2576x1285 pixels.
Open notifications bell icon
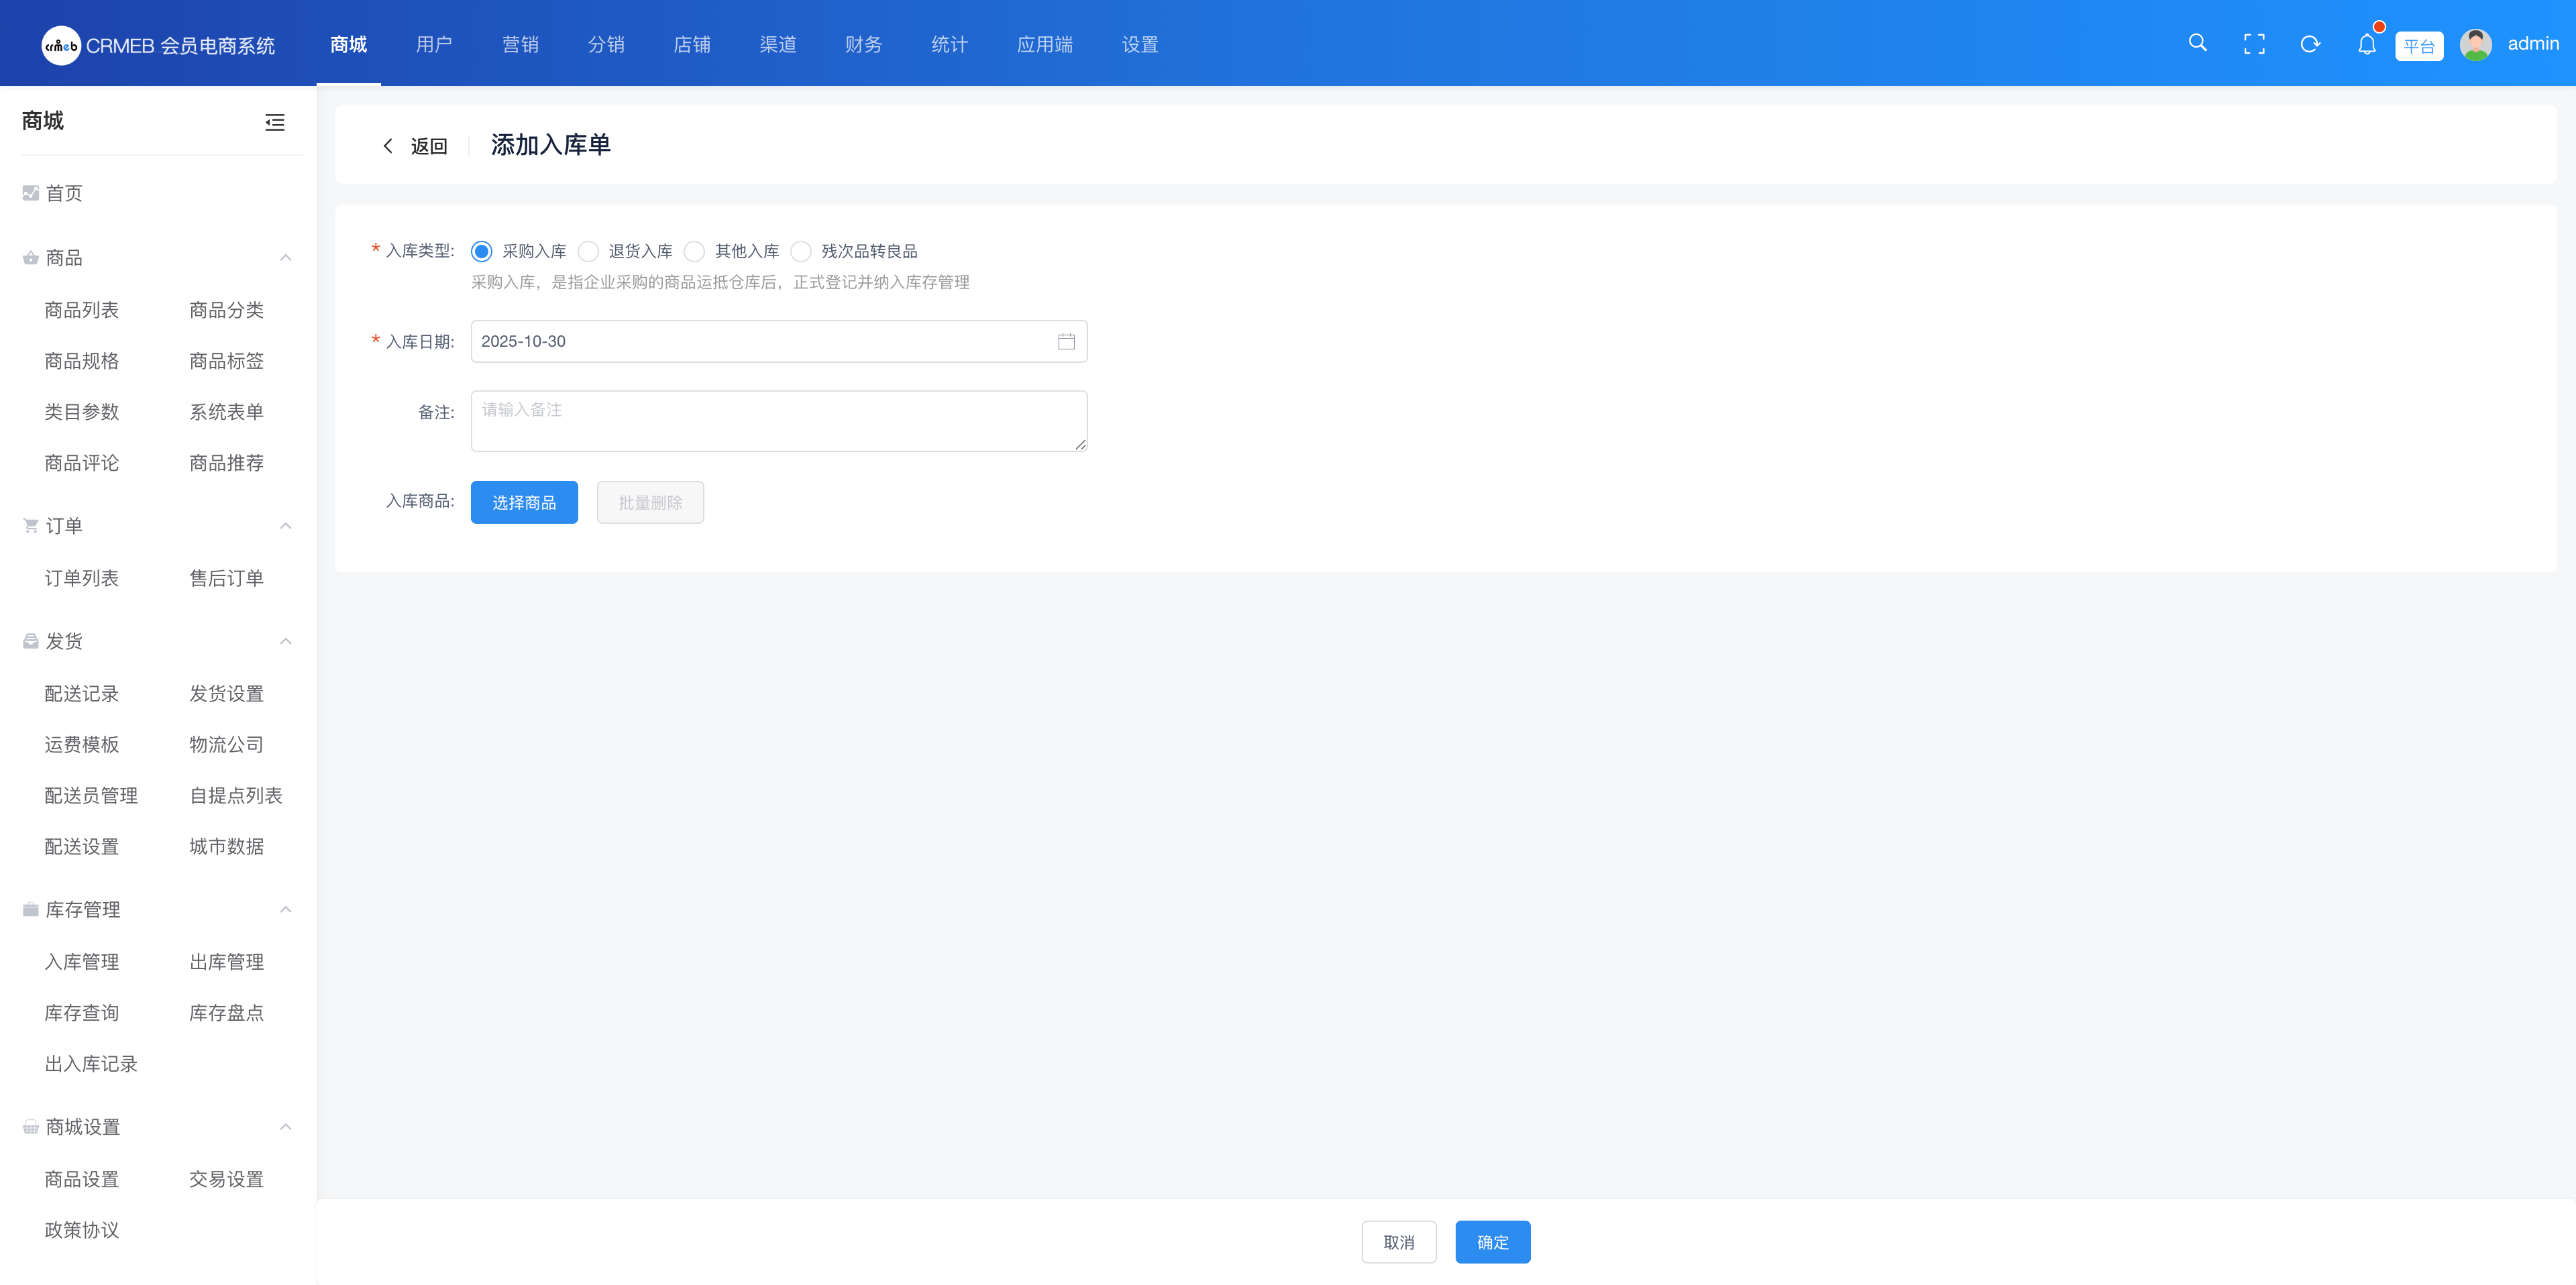[x=2366, y=44]
